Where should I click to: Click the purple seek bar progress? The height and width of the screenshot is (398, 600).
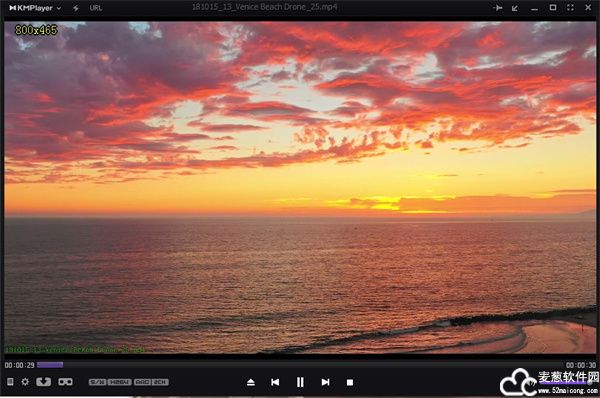[50, 365]
